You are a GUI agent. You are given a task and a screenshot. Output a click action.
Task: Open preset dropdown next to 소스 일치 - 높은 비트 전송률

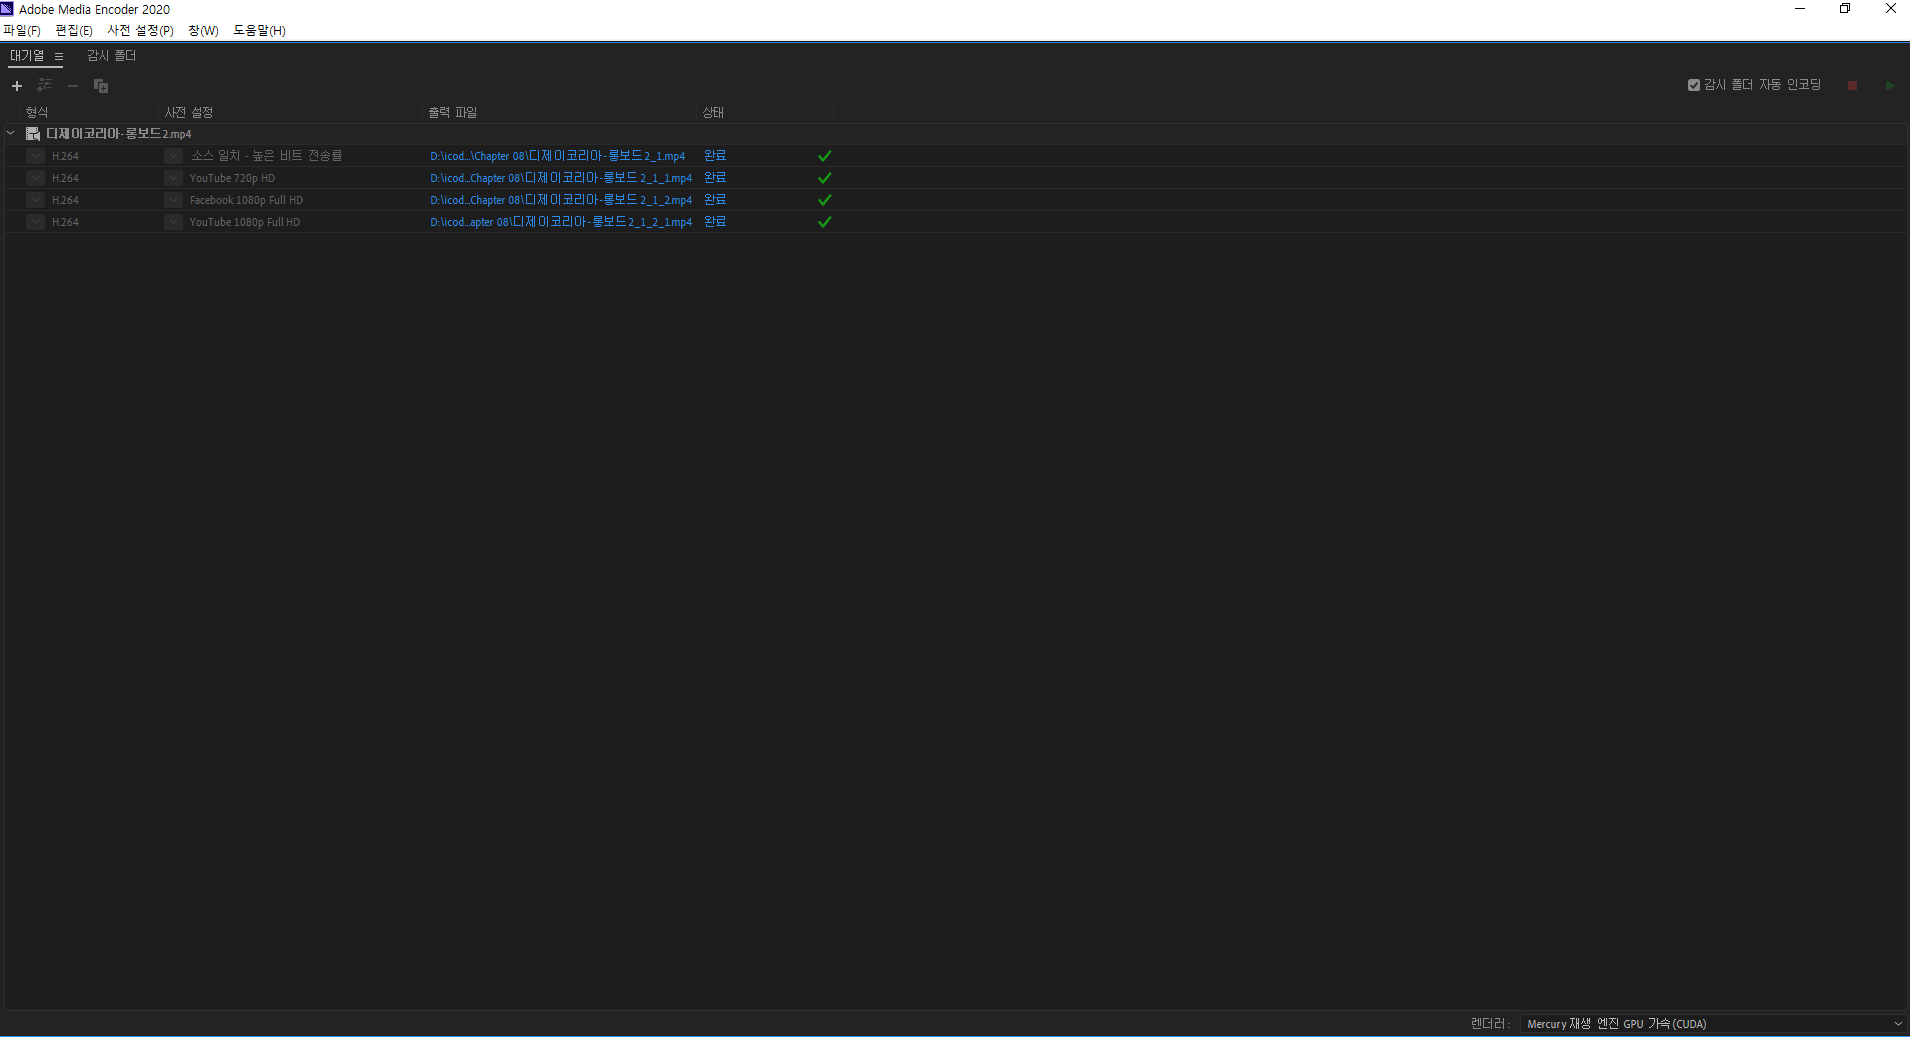(x=173, y=156)
